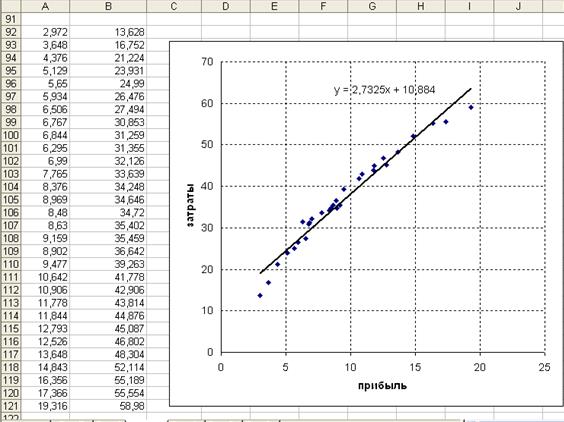Click cell with value 27,494
The height and width of the screenshot is (422, 564).
pyautogui.click(x=108, y=109)
